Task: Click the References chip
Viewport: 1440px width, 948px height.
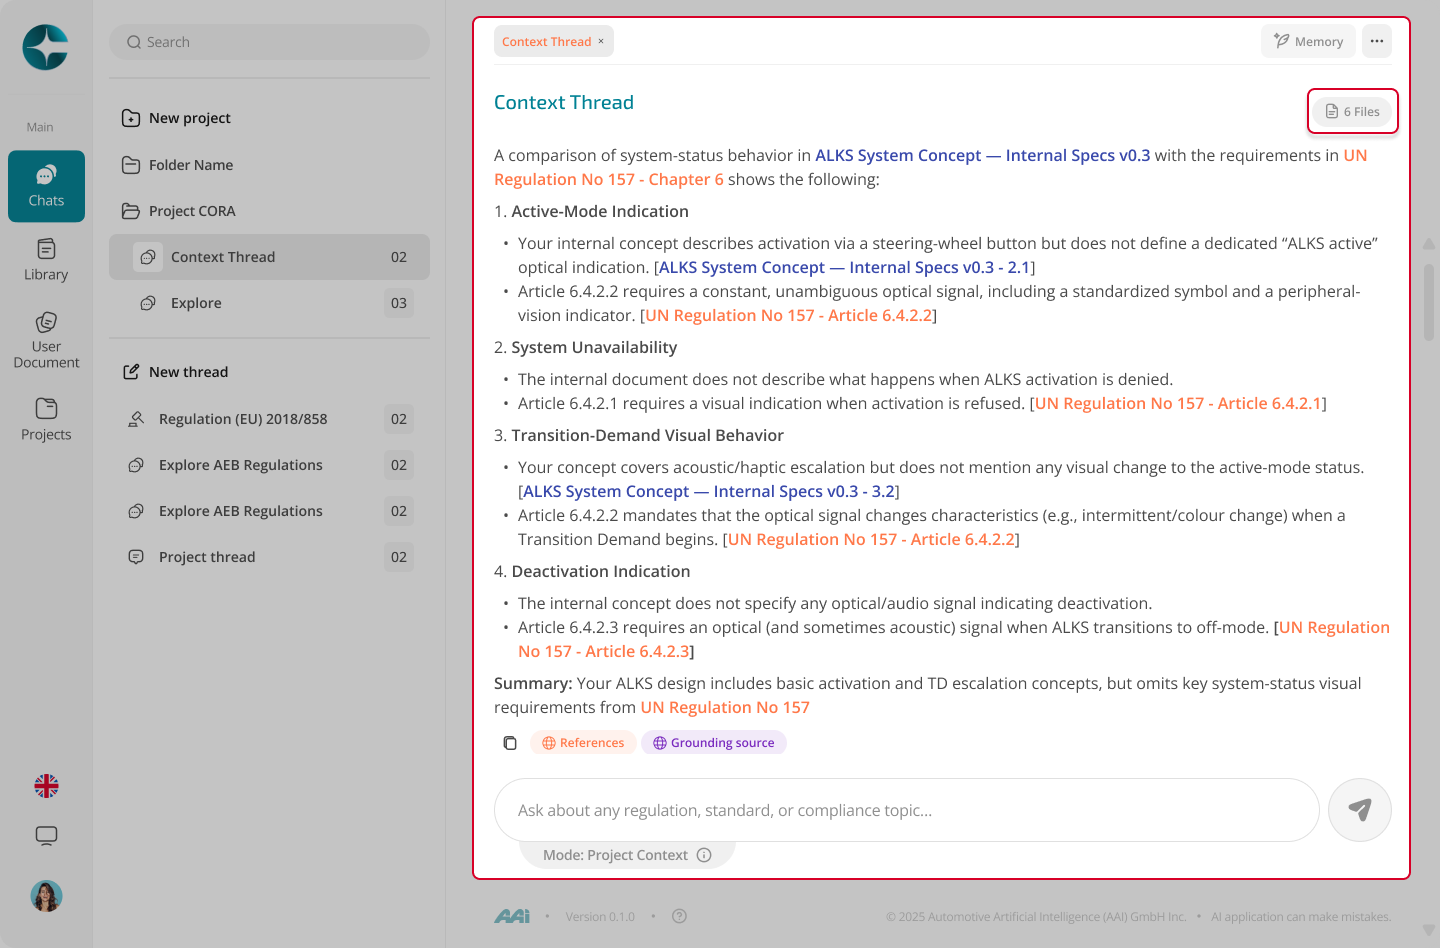Action: click(x=583, y=743)
